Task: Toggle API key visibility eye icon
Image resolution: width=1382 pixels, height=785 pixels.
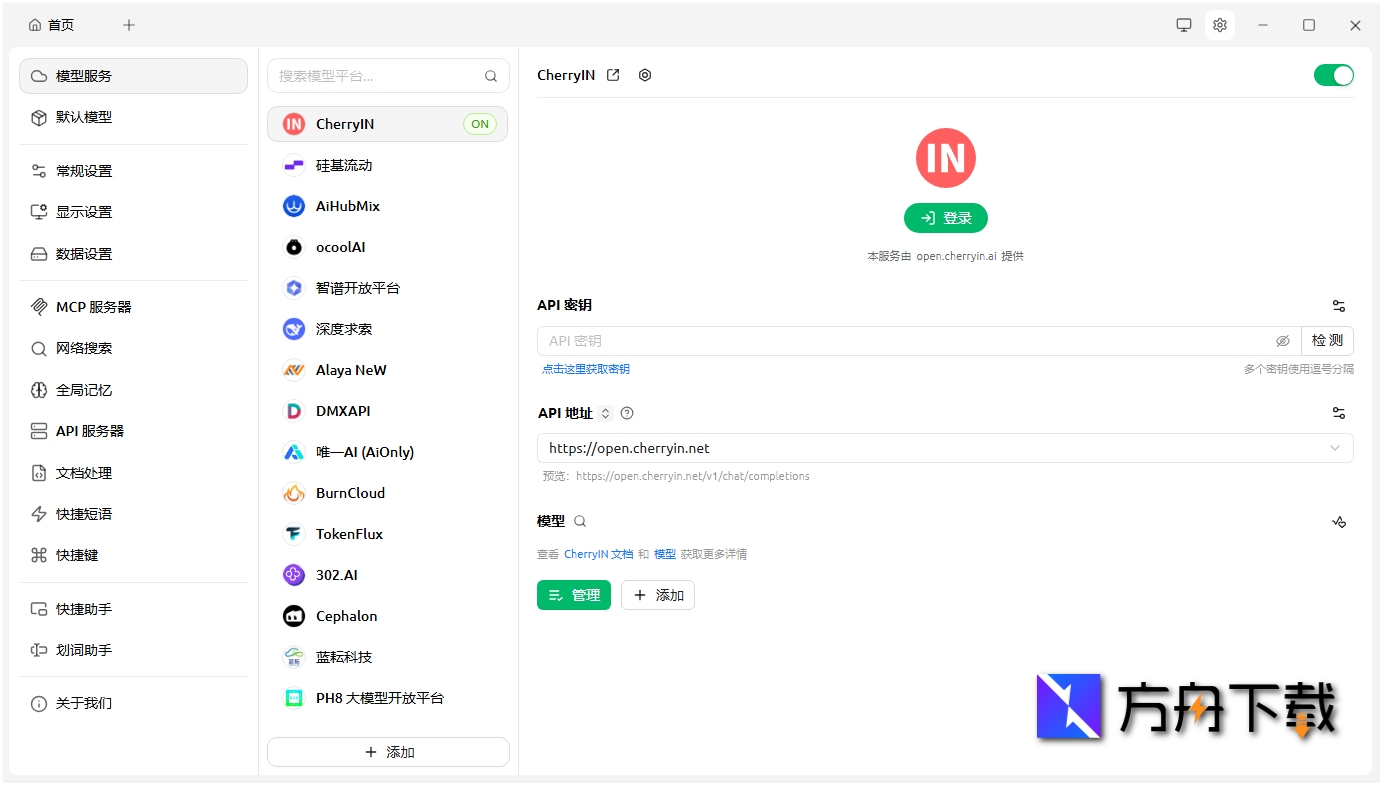Action: pos(1283,341)
